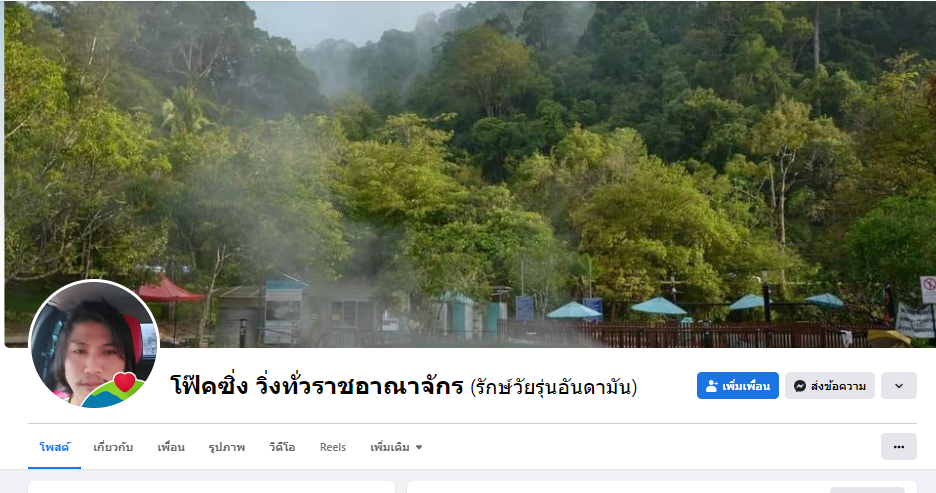Click the Messenger icon beside ส่งข้อความ
This screenshot has width=936, height=493.
(800, 386)
